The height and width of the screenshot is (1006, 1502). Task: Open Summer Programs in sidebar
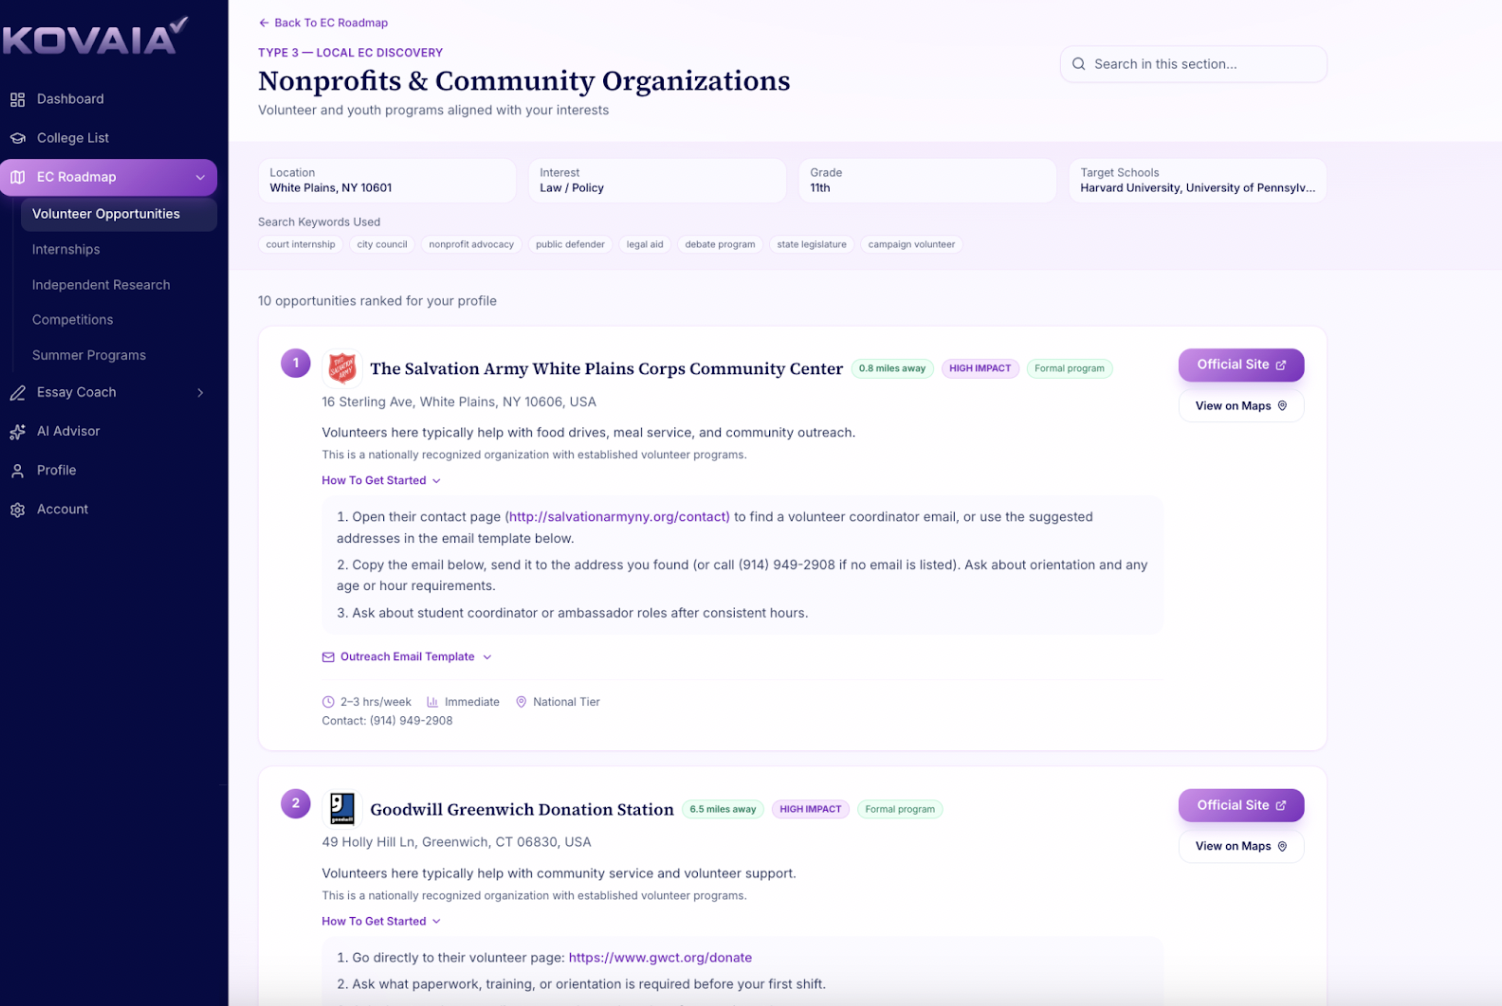tap(89, 356)
